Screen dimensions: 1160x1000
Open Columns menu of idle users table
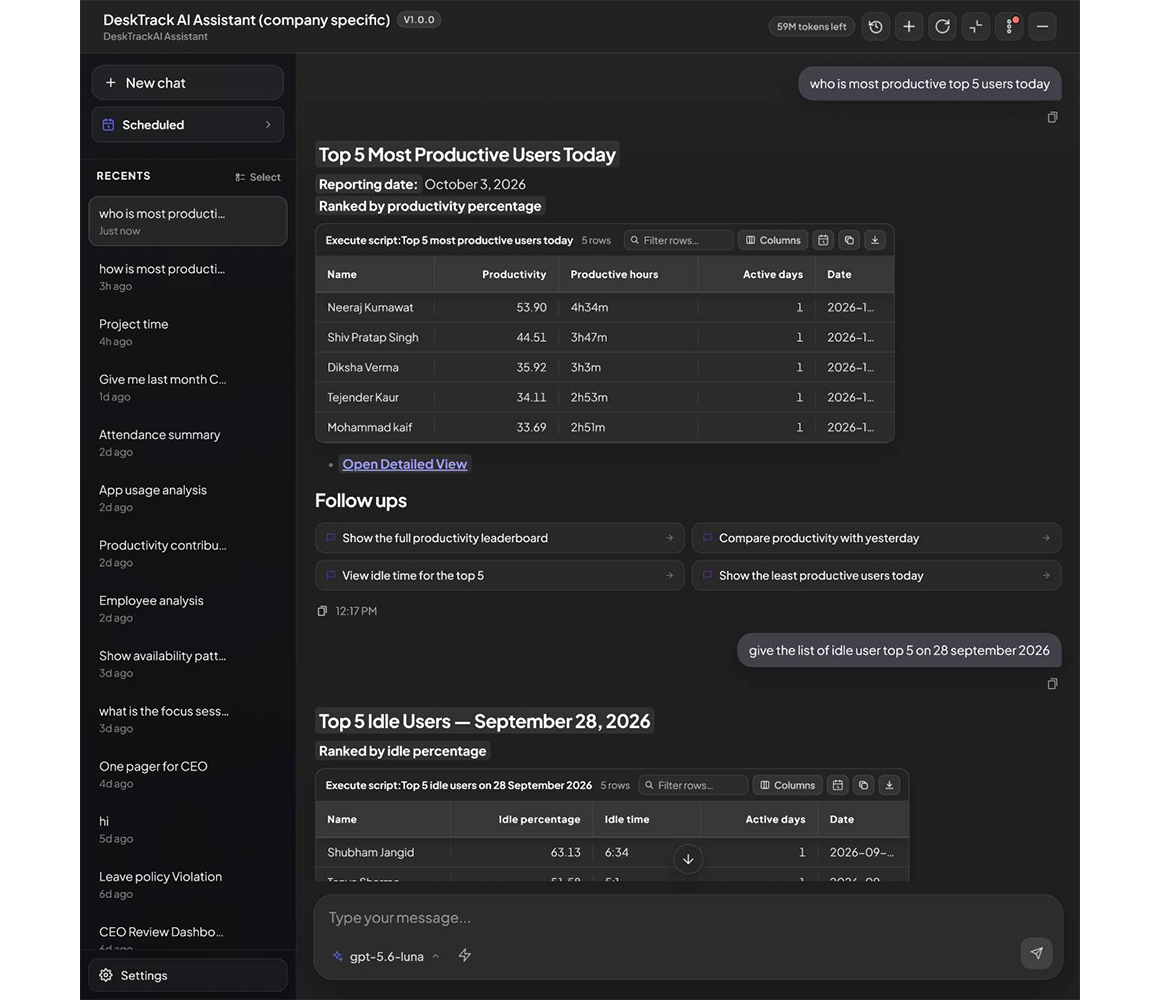pos(788,786)
